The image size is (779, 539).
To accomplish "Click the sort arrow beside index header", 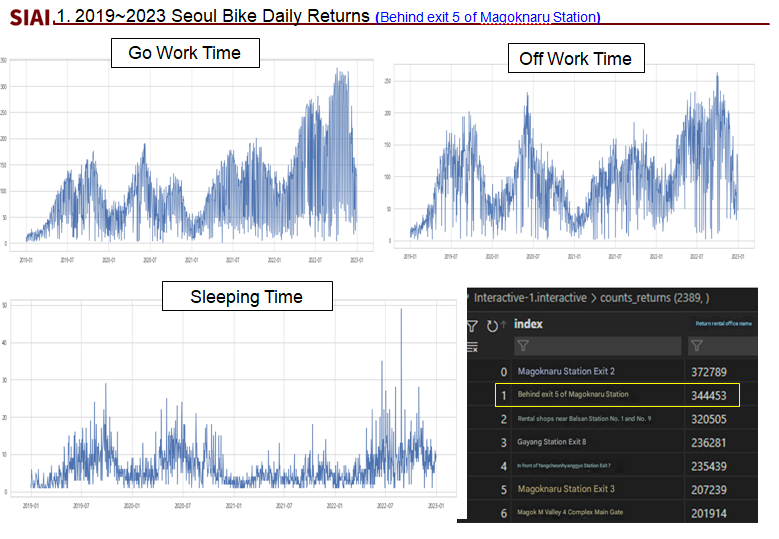I will [x=504, y=326].
